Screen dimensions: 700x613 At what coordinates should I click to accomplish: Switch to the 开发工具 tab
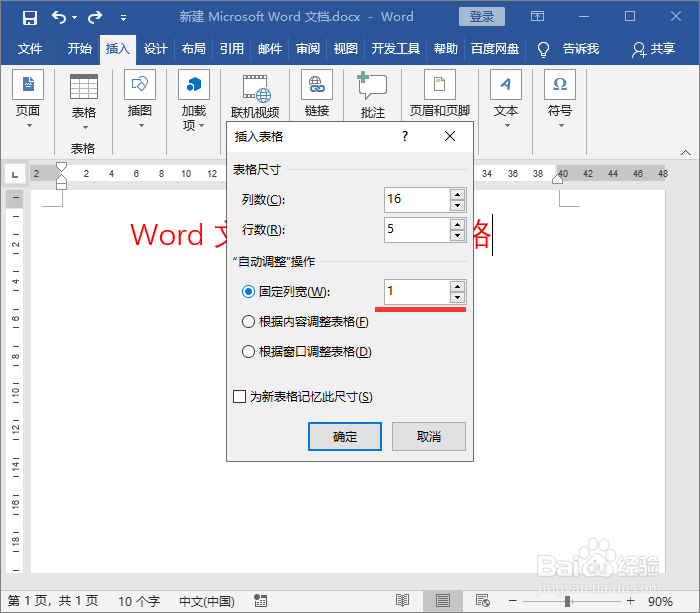tap(396, 49)
